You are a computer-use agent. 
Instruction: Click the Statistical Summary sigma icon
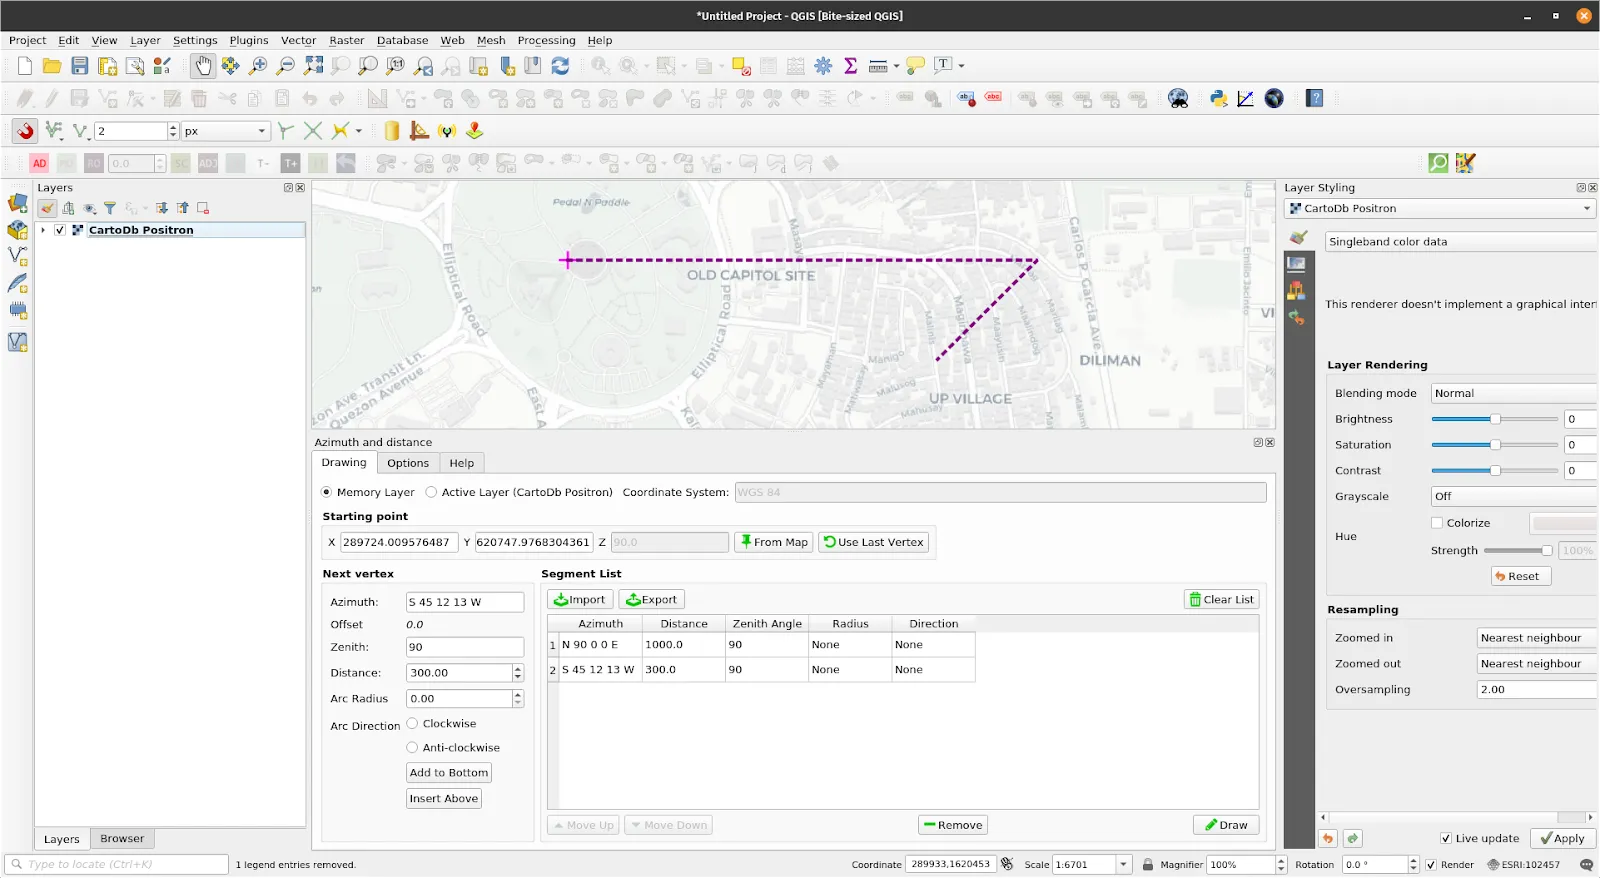[851, 66]
